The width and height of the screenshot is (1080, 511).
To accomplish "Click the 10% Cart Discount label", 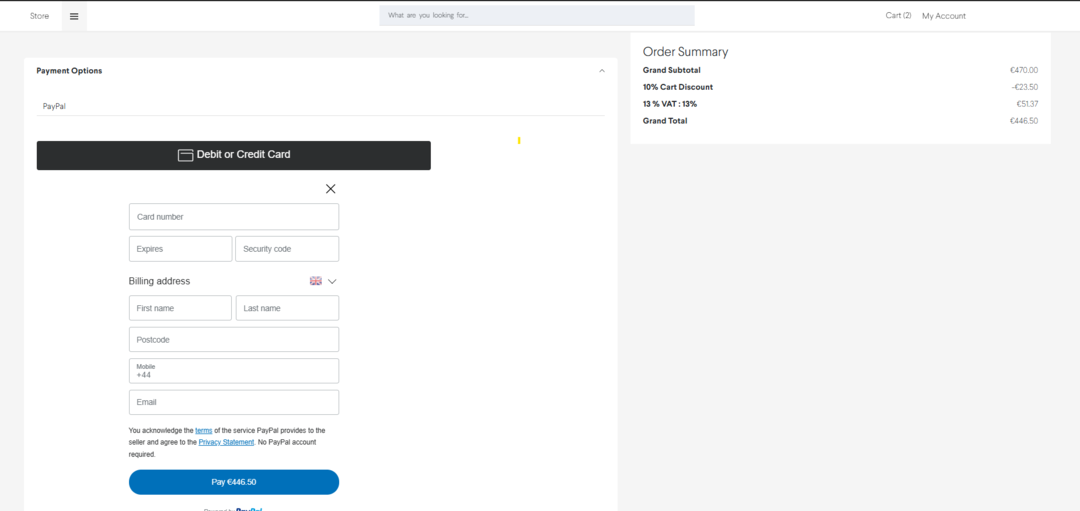I will point(678,87).
